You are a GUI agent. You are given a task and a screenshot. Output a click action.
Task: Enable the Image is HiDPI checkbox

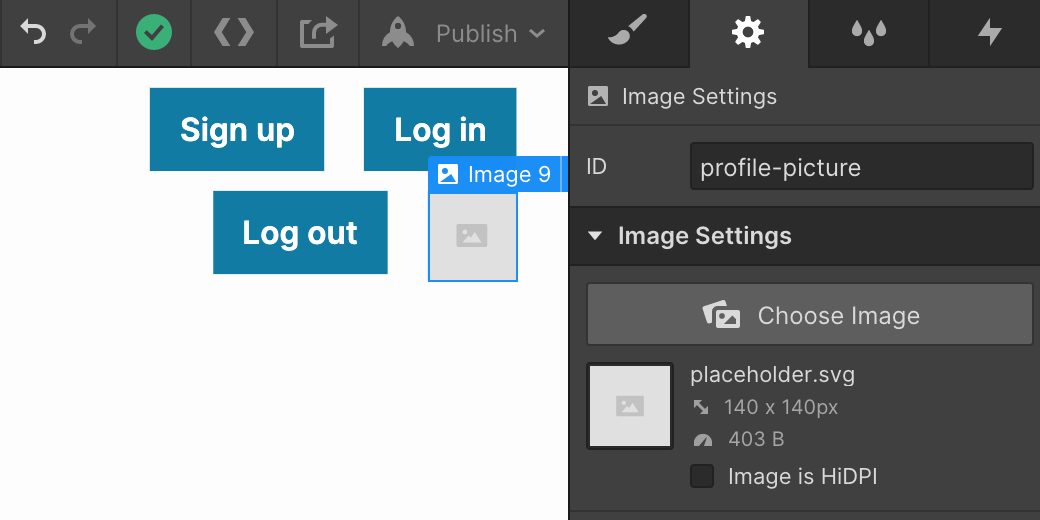pos(702,476)
